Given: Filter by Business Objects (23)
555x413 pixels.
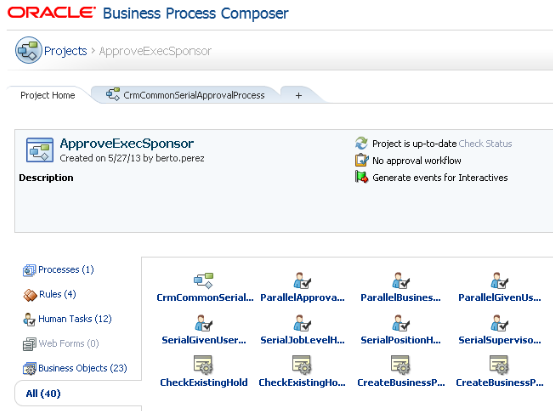Looking at the screenshot, I should click(x=82, y=368).
